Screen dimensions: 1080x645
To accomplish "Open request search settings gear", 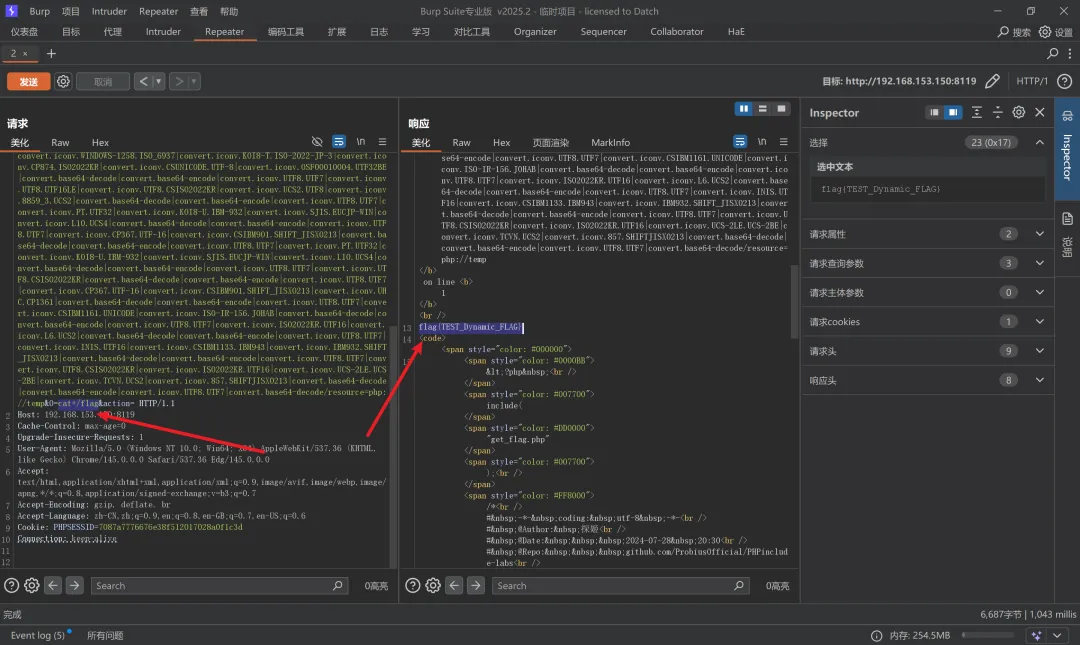I will pos(32,586).
